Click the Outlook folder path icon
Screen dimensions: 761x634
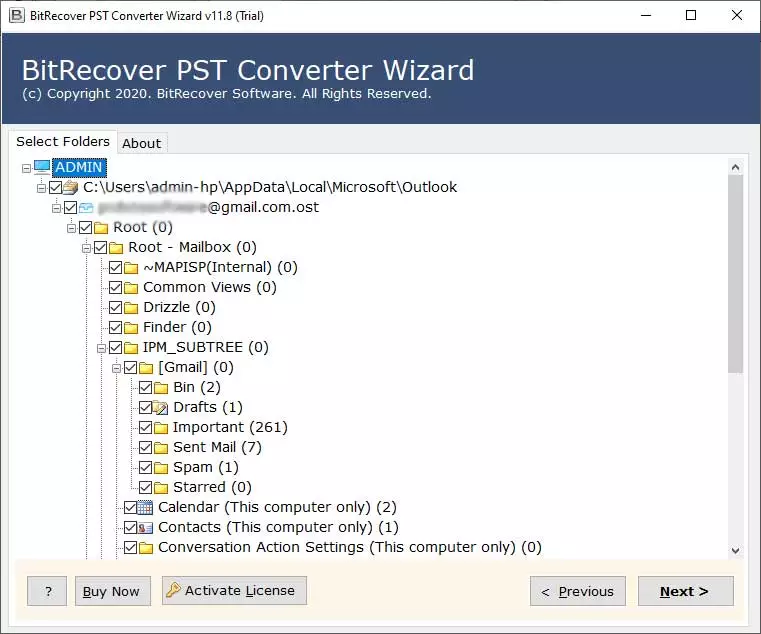tap(71, 187)
